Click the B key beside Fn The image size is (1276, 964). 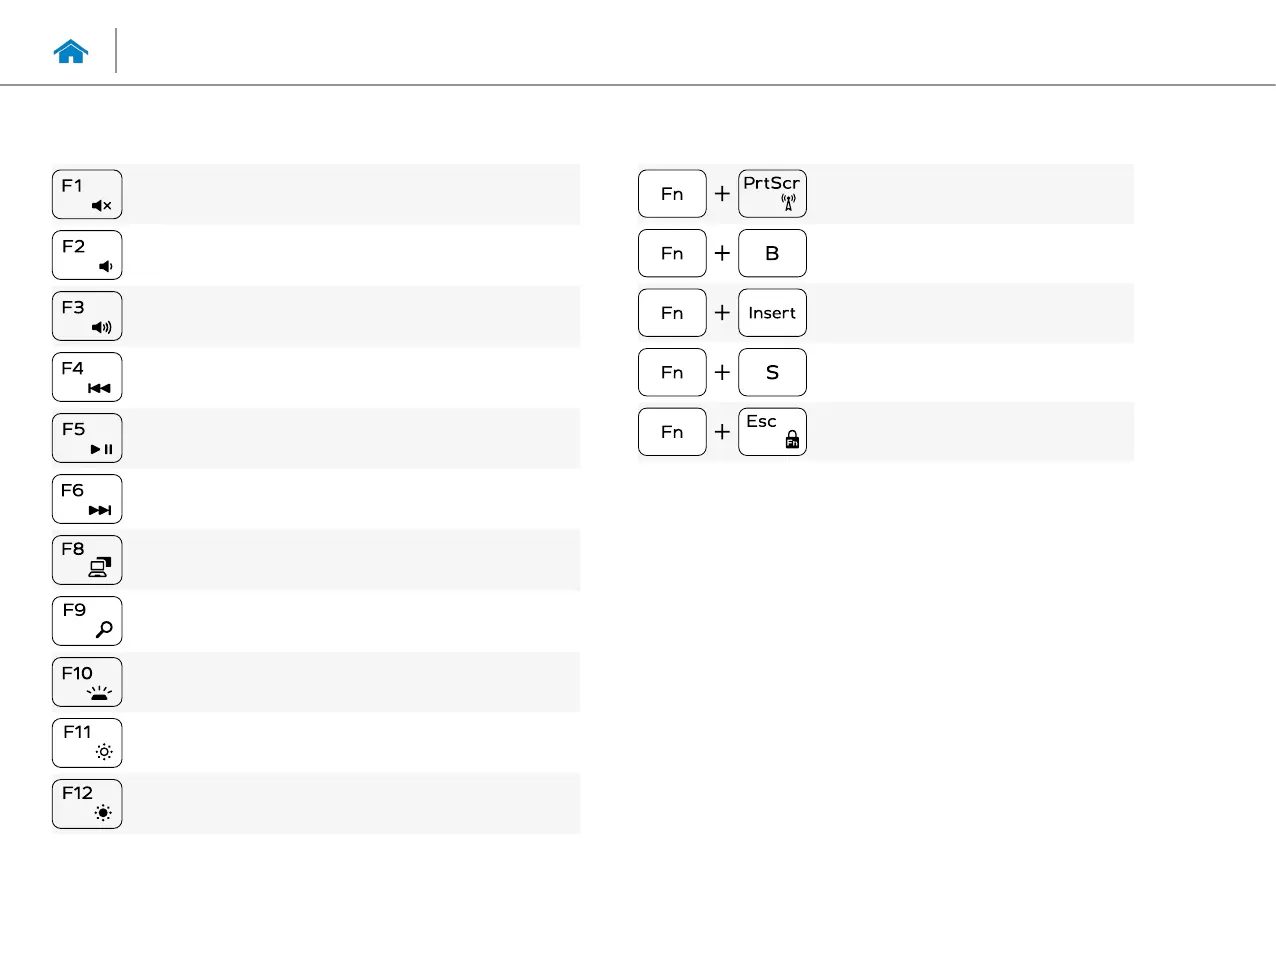772,253
